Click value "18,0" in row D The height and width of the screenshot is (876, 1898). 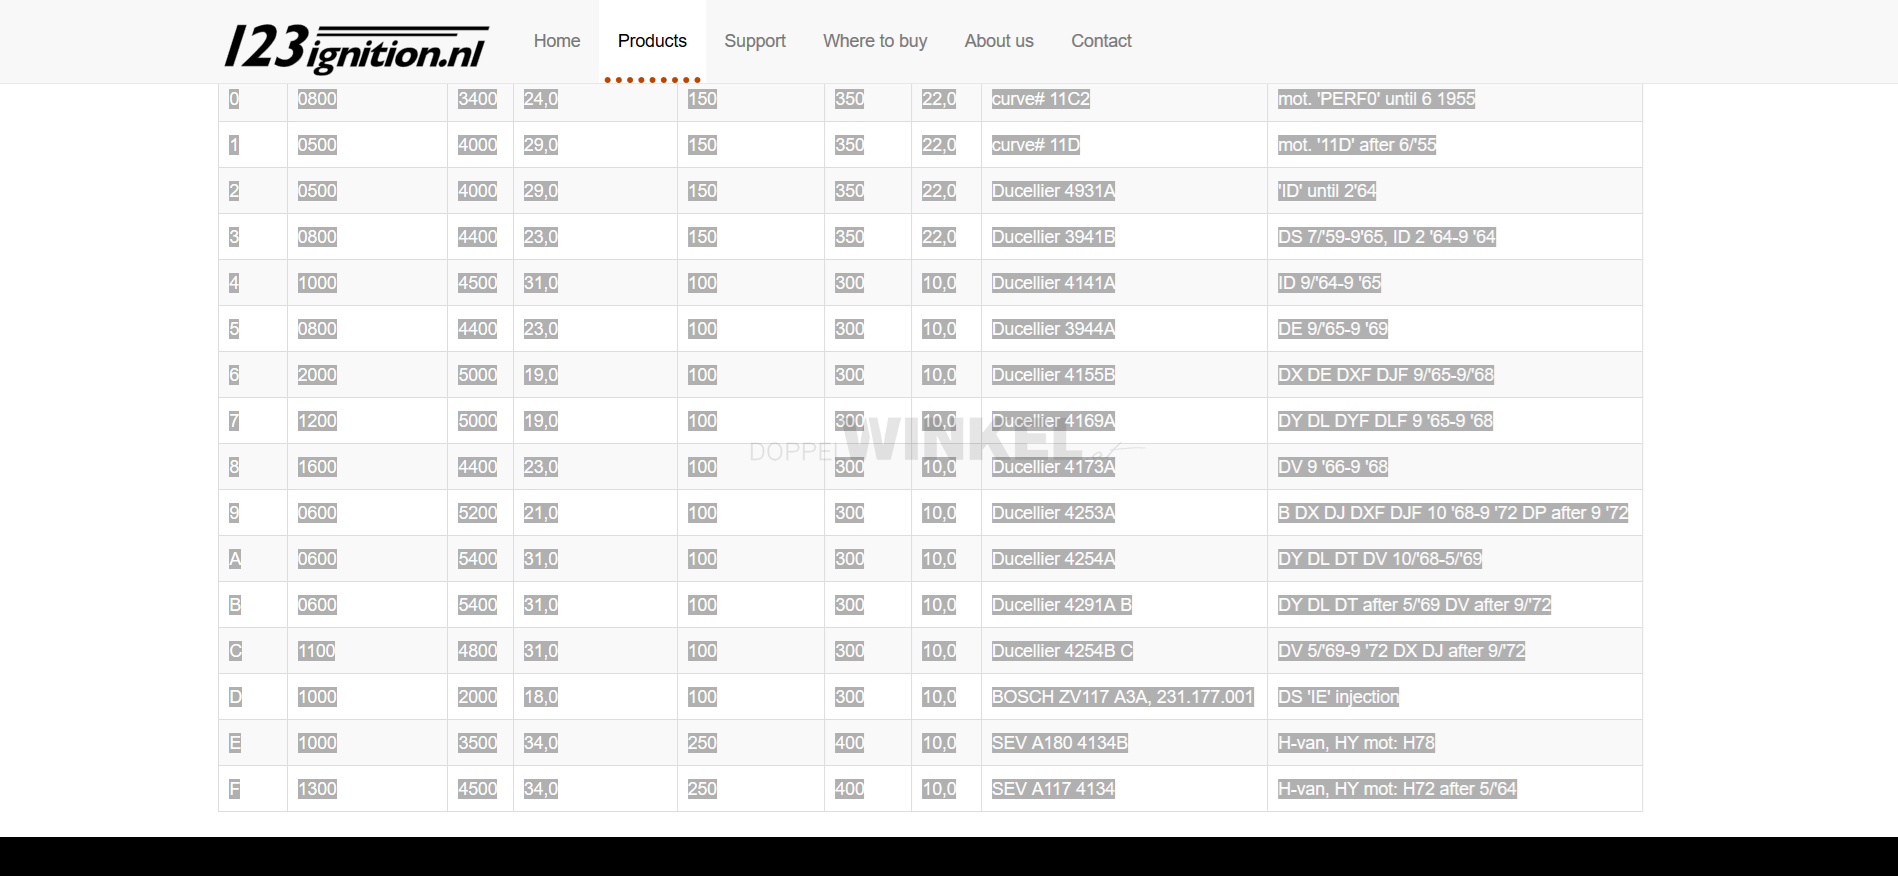pyautogui.click(x=541, y=697)
